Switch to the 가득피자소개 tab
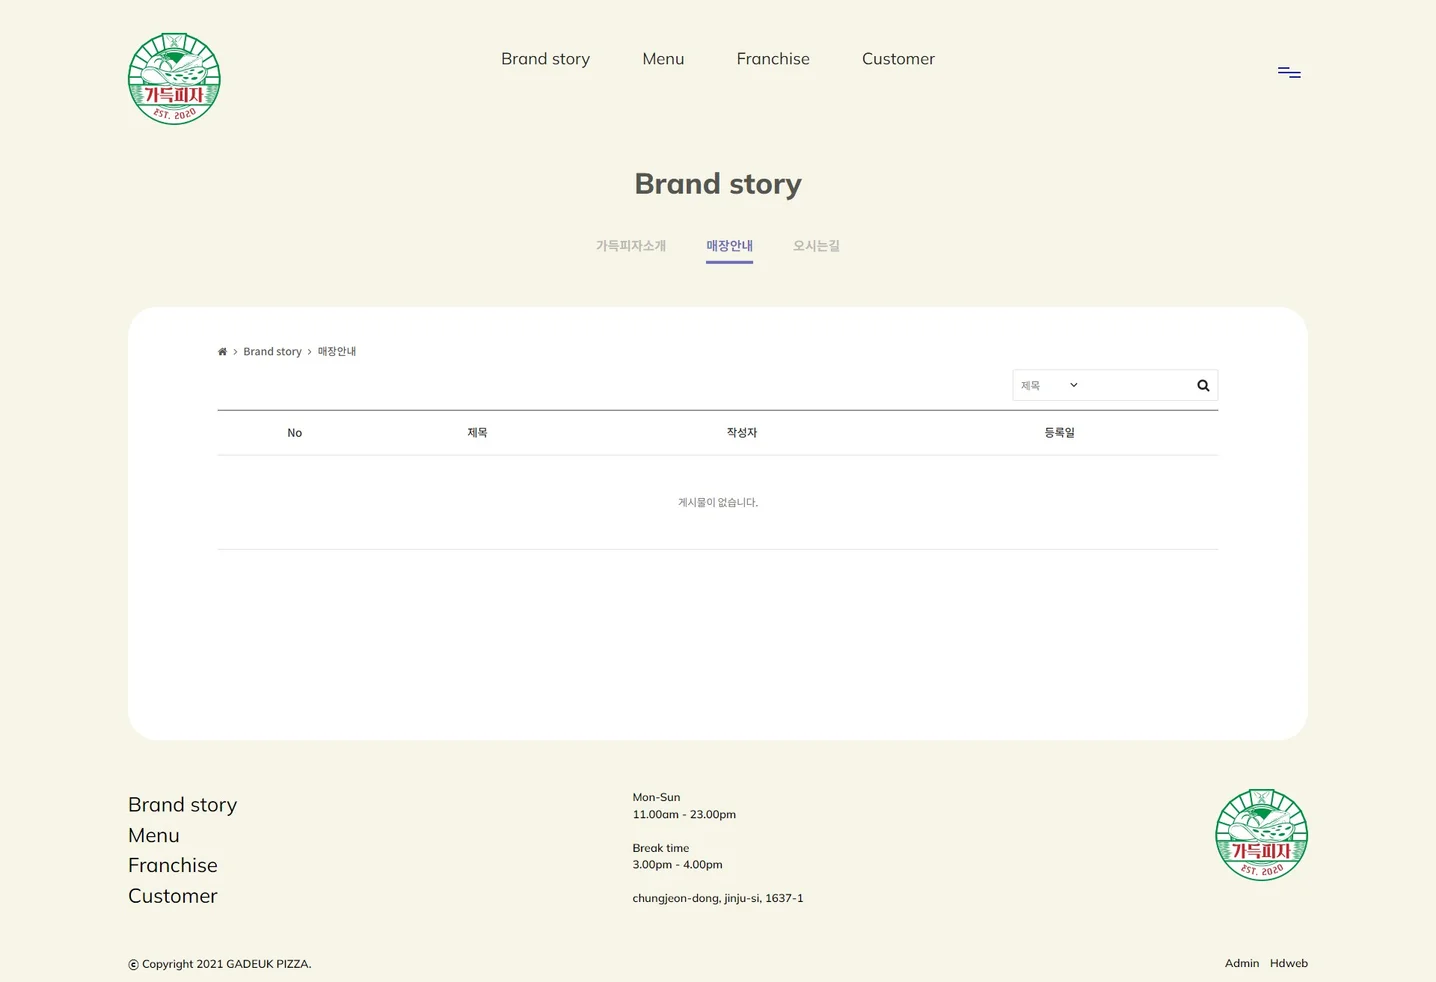Screen dimensions: 1436x982 [x=631, y=246]
